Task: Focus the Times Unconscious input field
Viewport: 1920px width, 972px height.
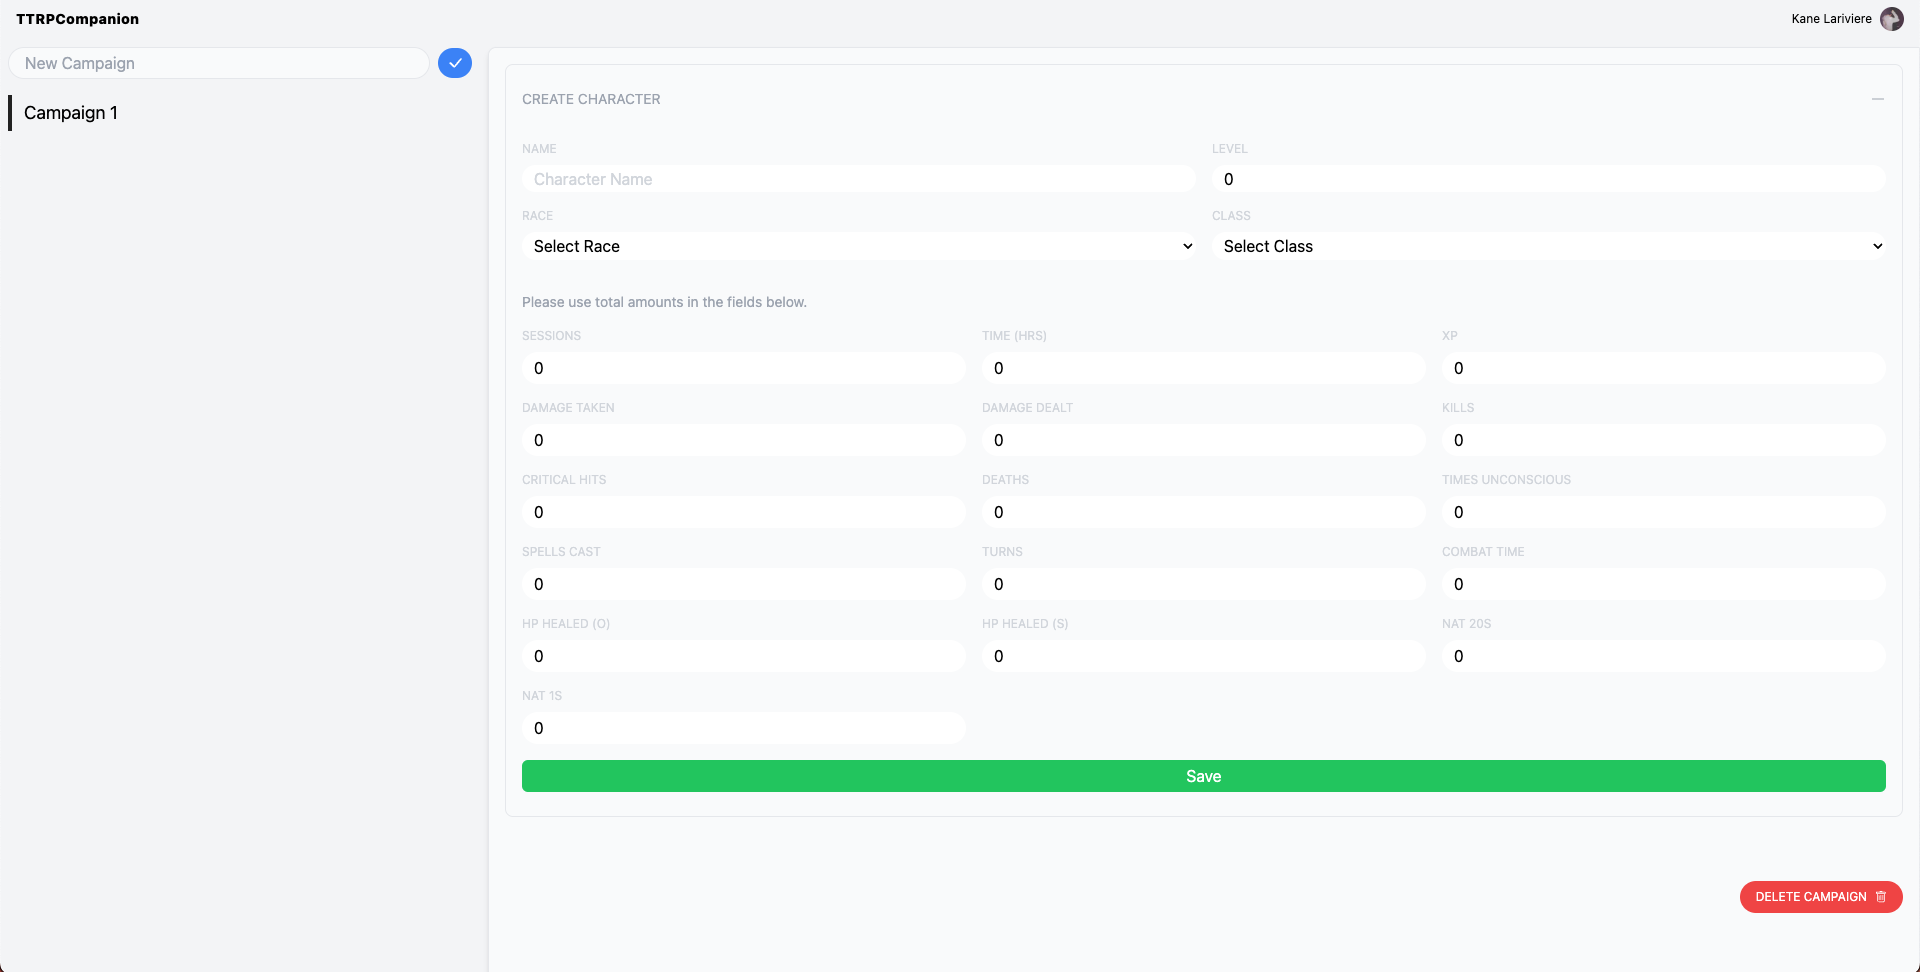Action: click(x=1664, y=512)
